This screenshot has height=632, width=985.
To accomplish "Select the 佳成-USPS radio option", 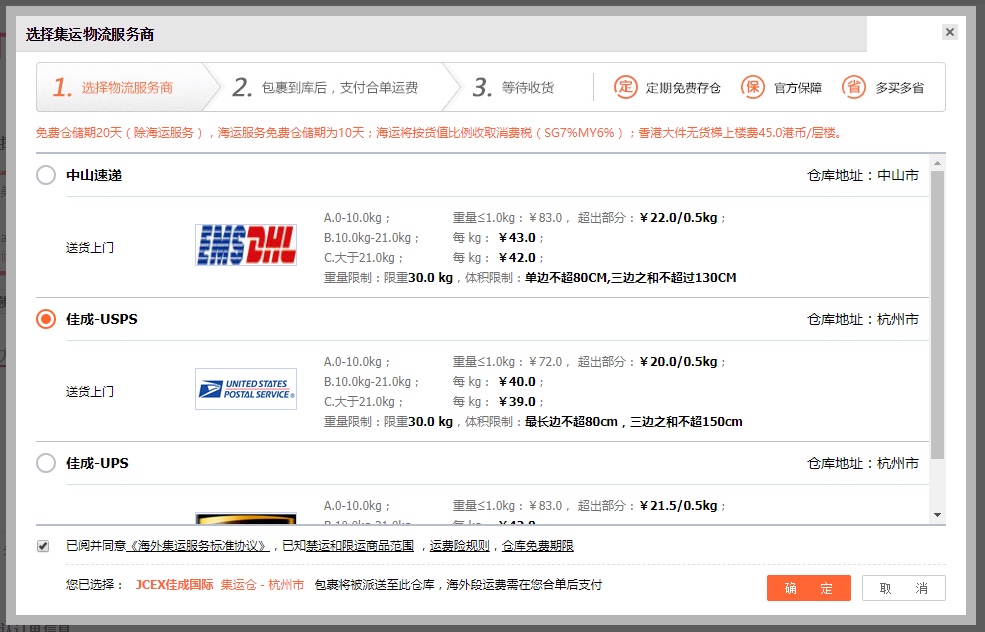I will 46,320.
